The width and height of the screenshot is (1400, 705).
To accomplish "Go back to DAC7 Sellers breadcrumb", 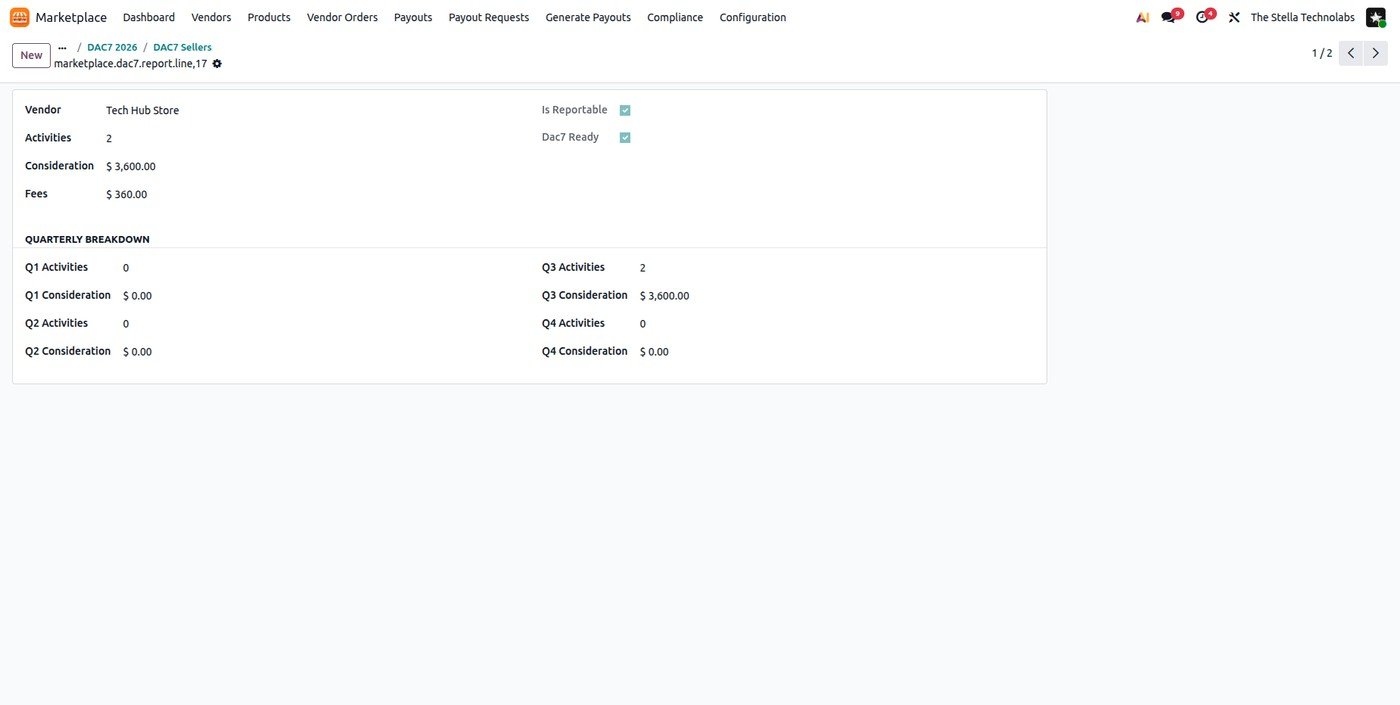I will 182,47.
